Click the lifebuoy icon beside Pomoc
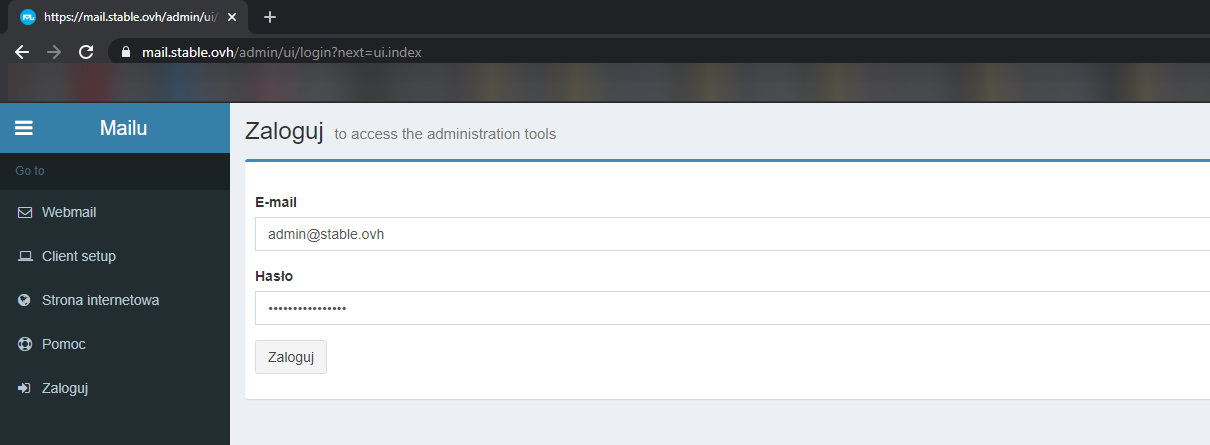Screen dimensions: 1210x445 [x=25, y=344]
